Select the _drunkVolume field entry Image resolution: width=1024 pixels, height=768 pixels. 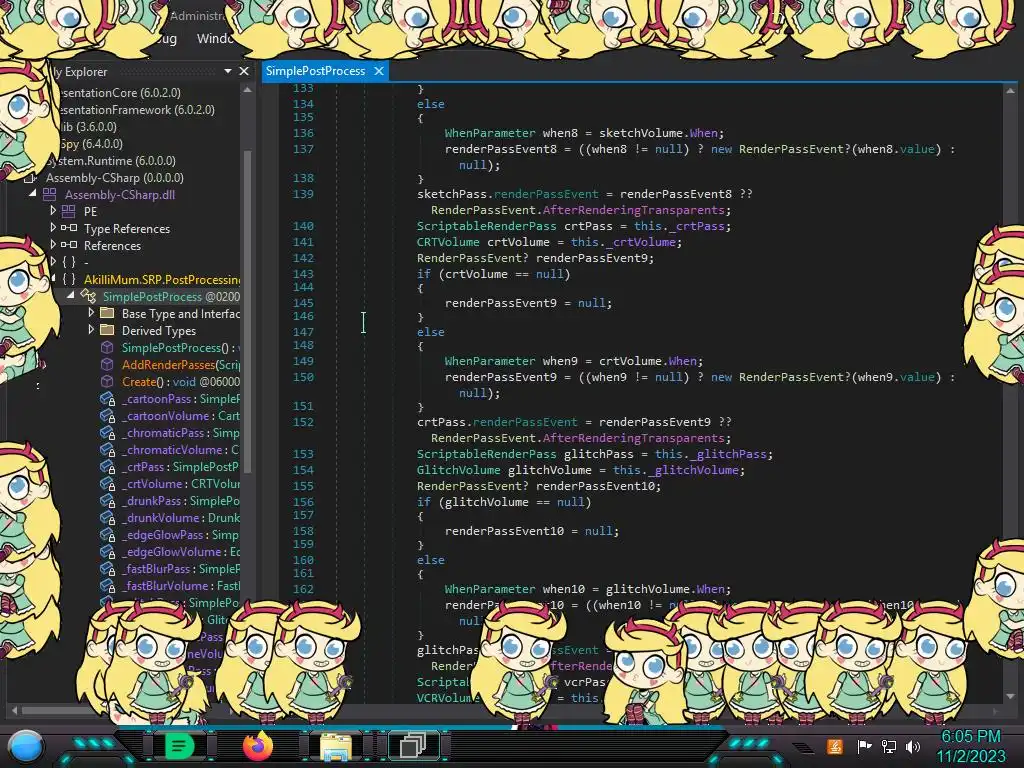180,518
